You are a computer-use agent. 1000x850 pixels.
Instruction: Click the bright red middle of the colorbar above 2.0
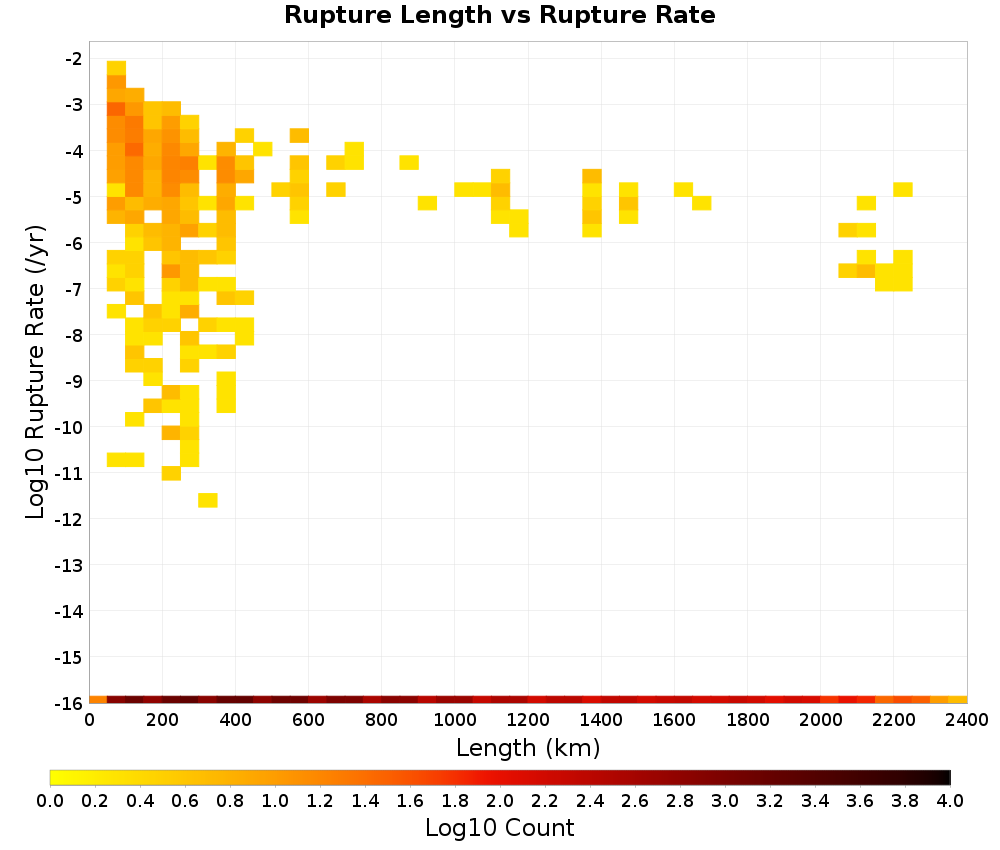click(x=500, y=777)
